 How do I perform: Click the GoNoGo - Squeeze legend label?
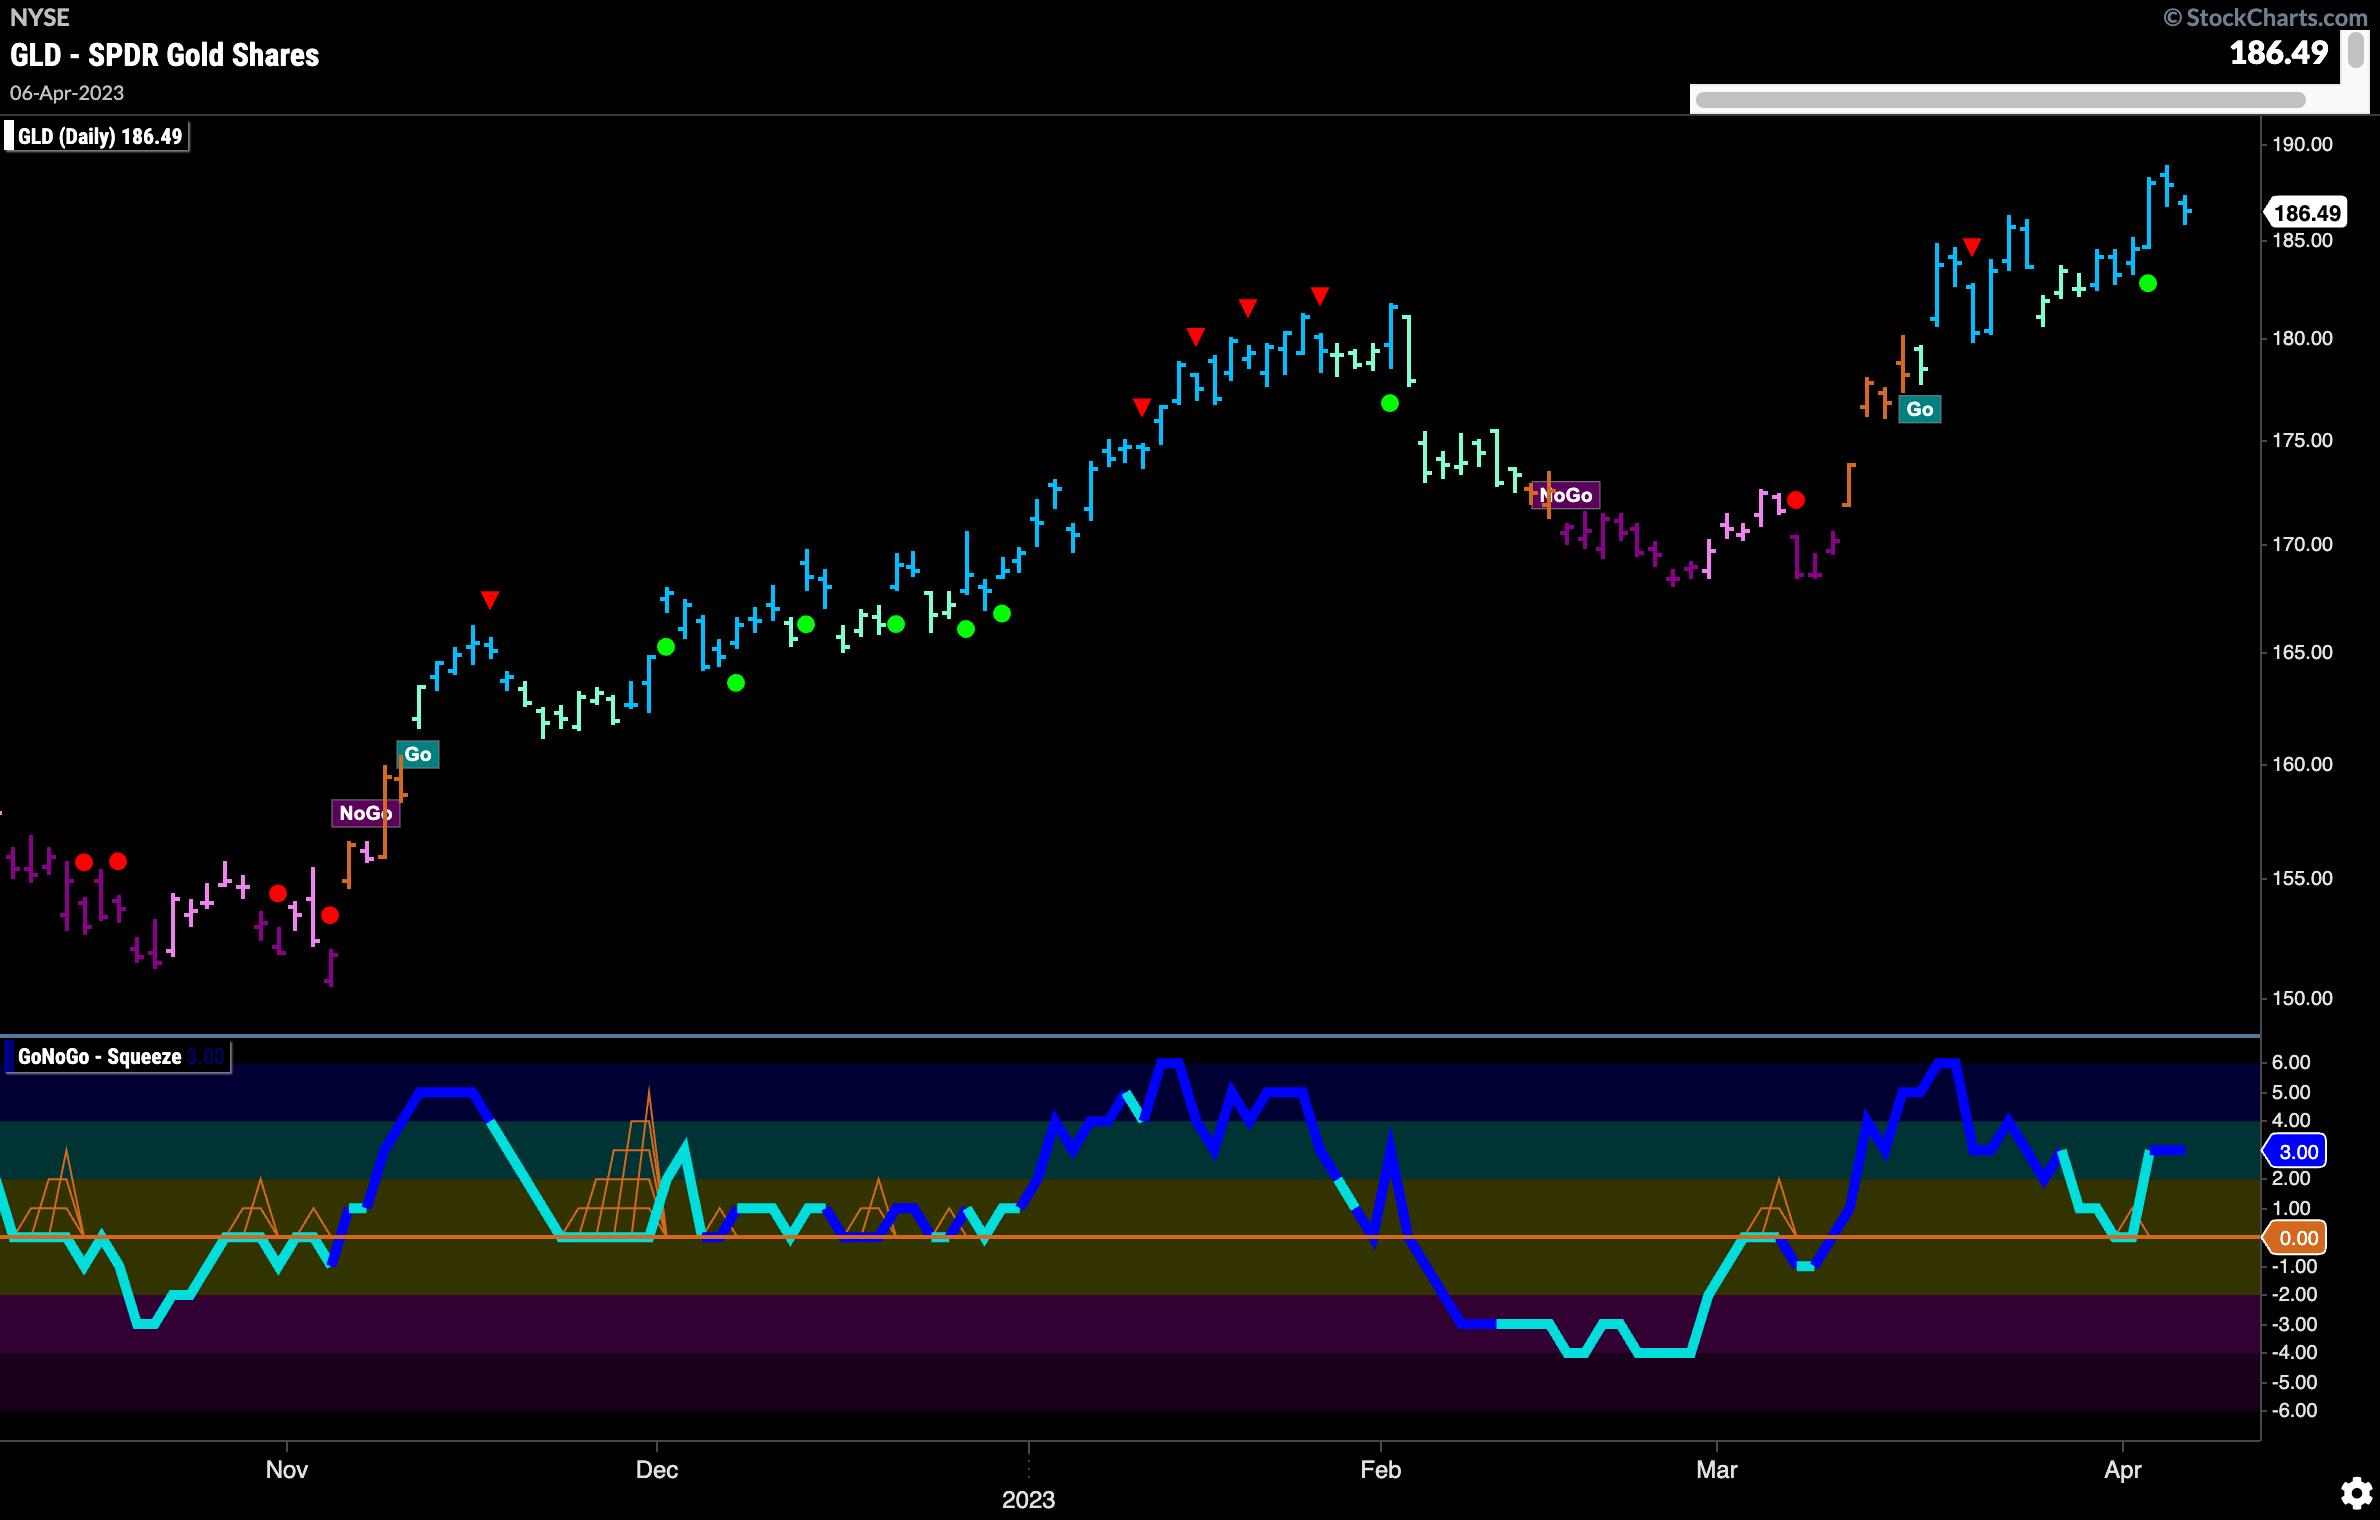pyautogui.click(x=100, y=1057)
